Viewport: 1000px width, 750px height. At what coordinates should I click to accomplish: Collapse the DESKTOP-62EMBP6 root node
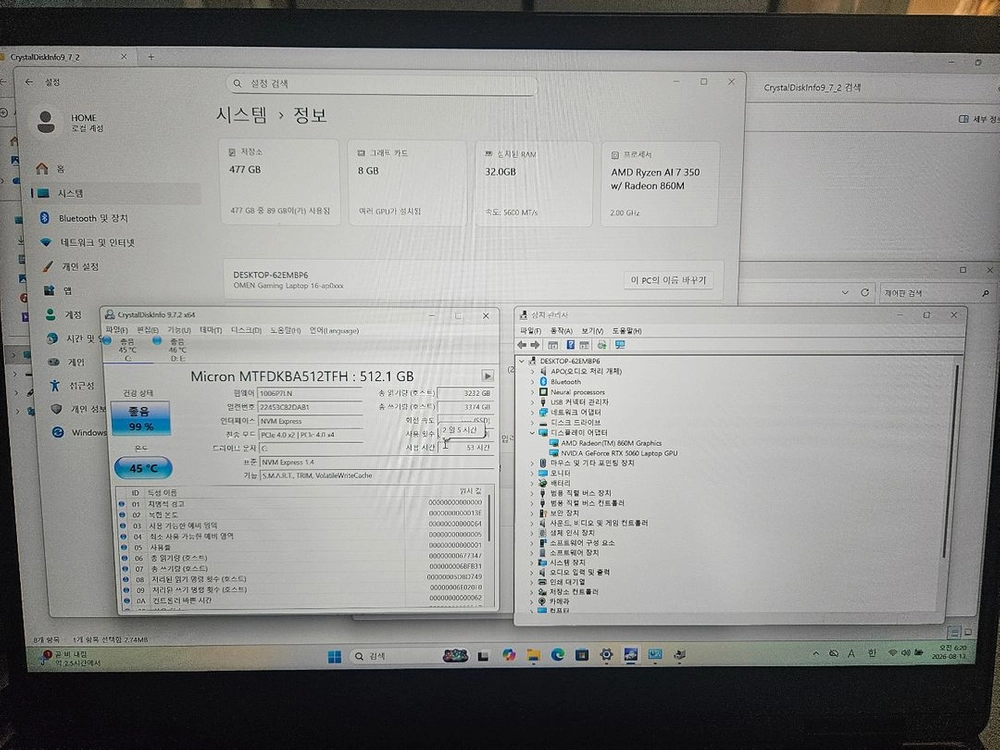(x=522, y=361)
